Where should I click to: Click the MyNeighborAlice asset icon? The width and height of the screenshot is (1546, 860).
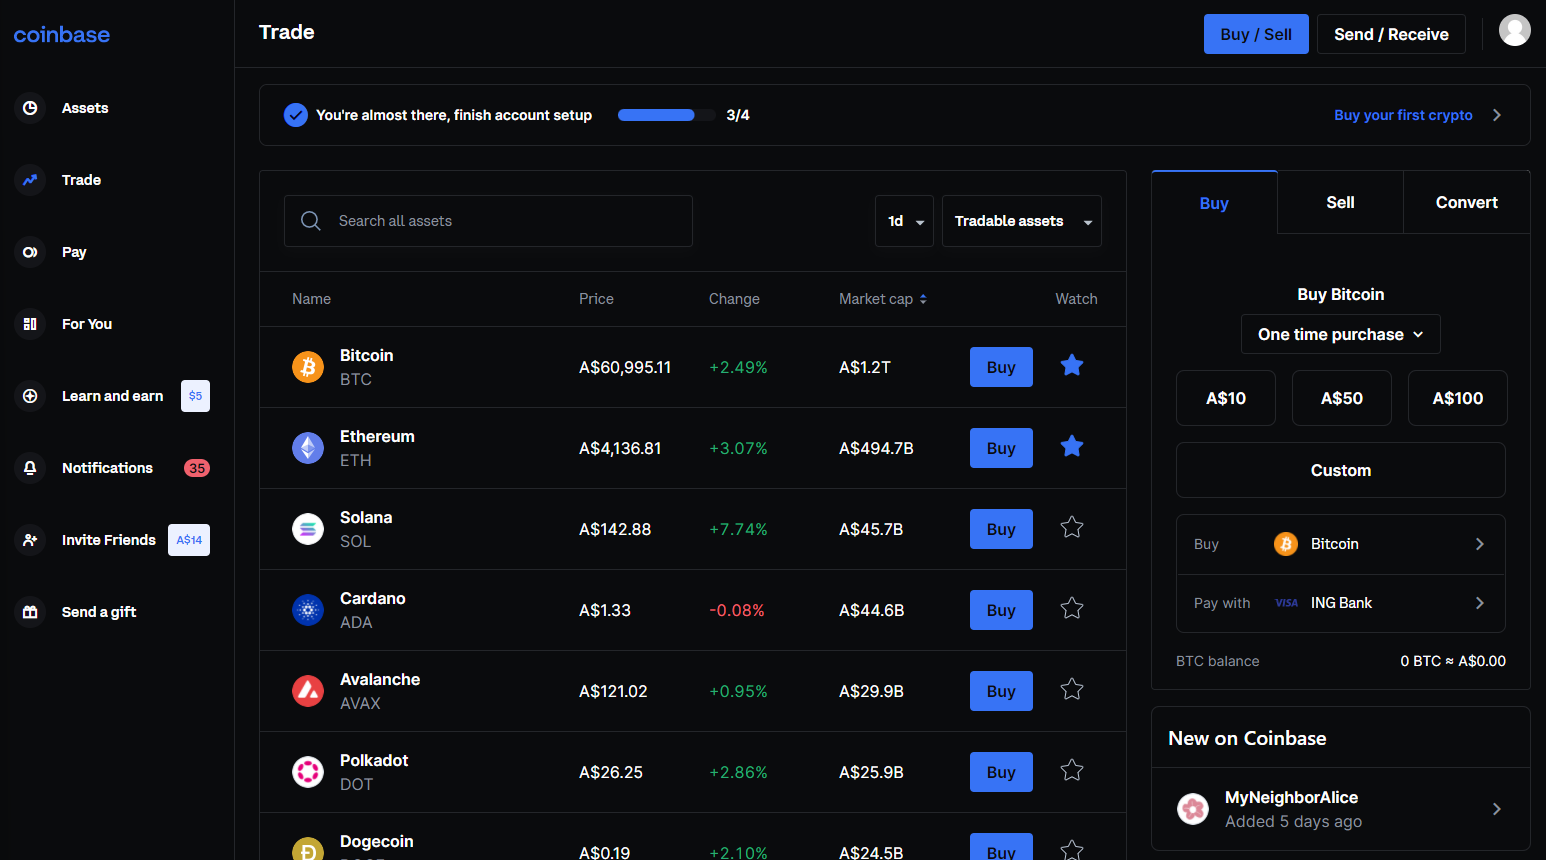coord(1193,809)
